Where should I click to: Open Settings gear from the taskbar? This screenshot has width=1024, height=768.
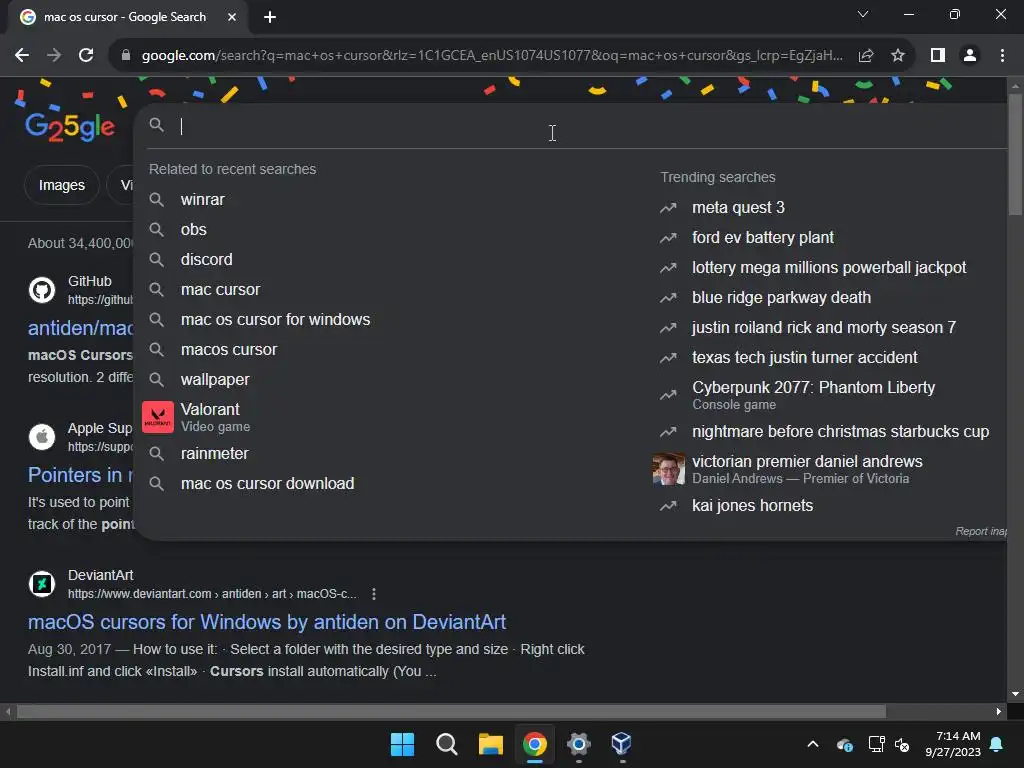tap(579, 744)
